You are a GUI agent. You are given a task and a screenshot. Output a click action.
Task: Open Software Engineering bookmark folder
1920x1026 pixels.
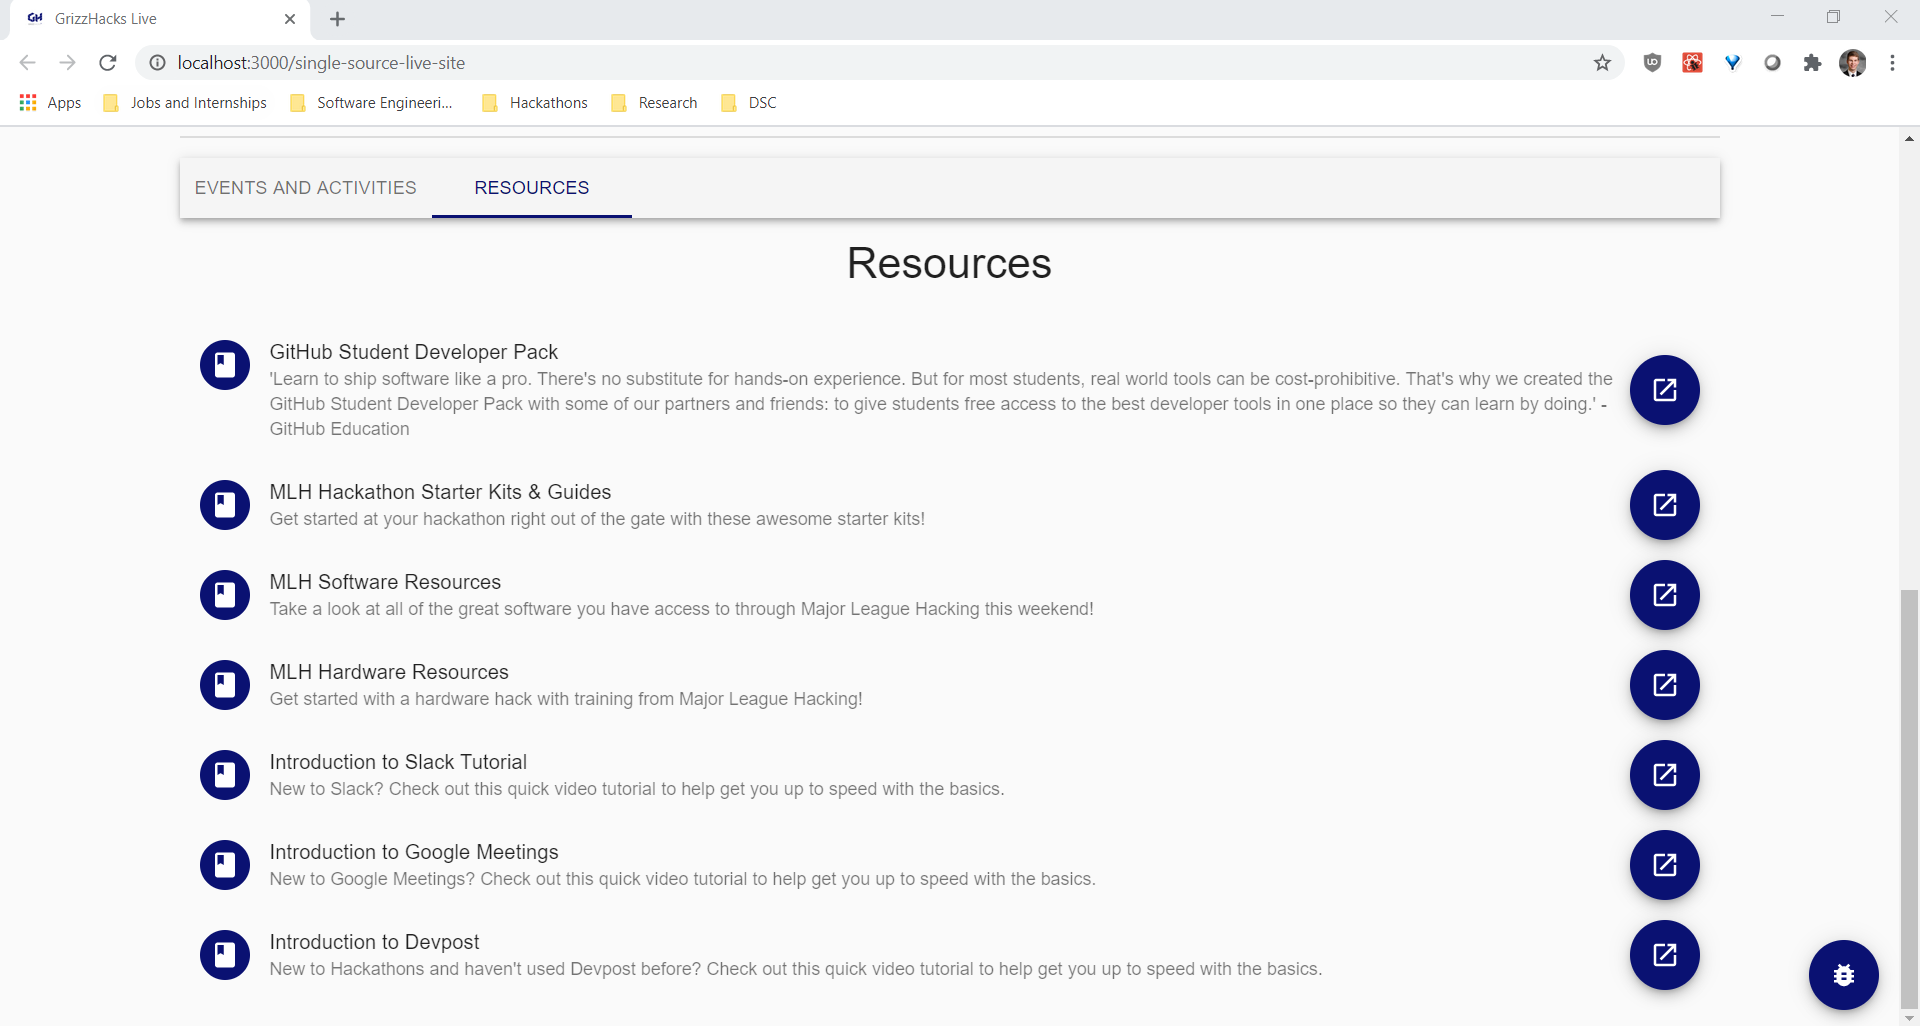point(371,103)
